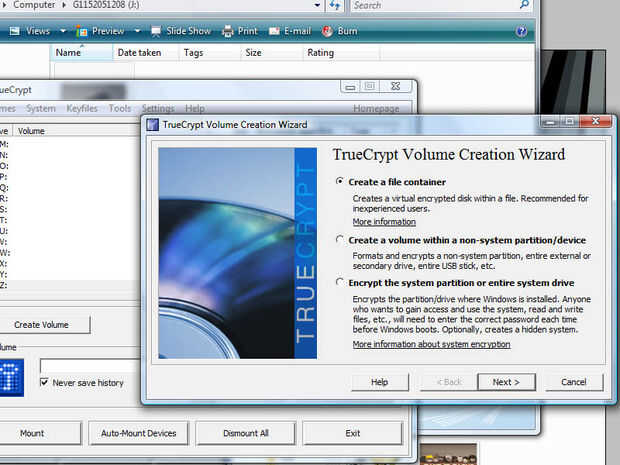This screenshot has width=620, height=465.
Task: Start Slide Show from Explorer toolbar
Action: (x=181, y=31)
